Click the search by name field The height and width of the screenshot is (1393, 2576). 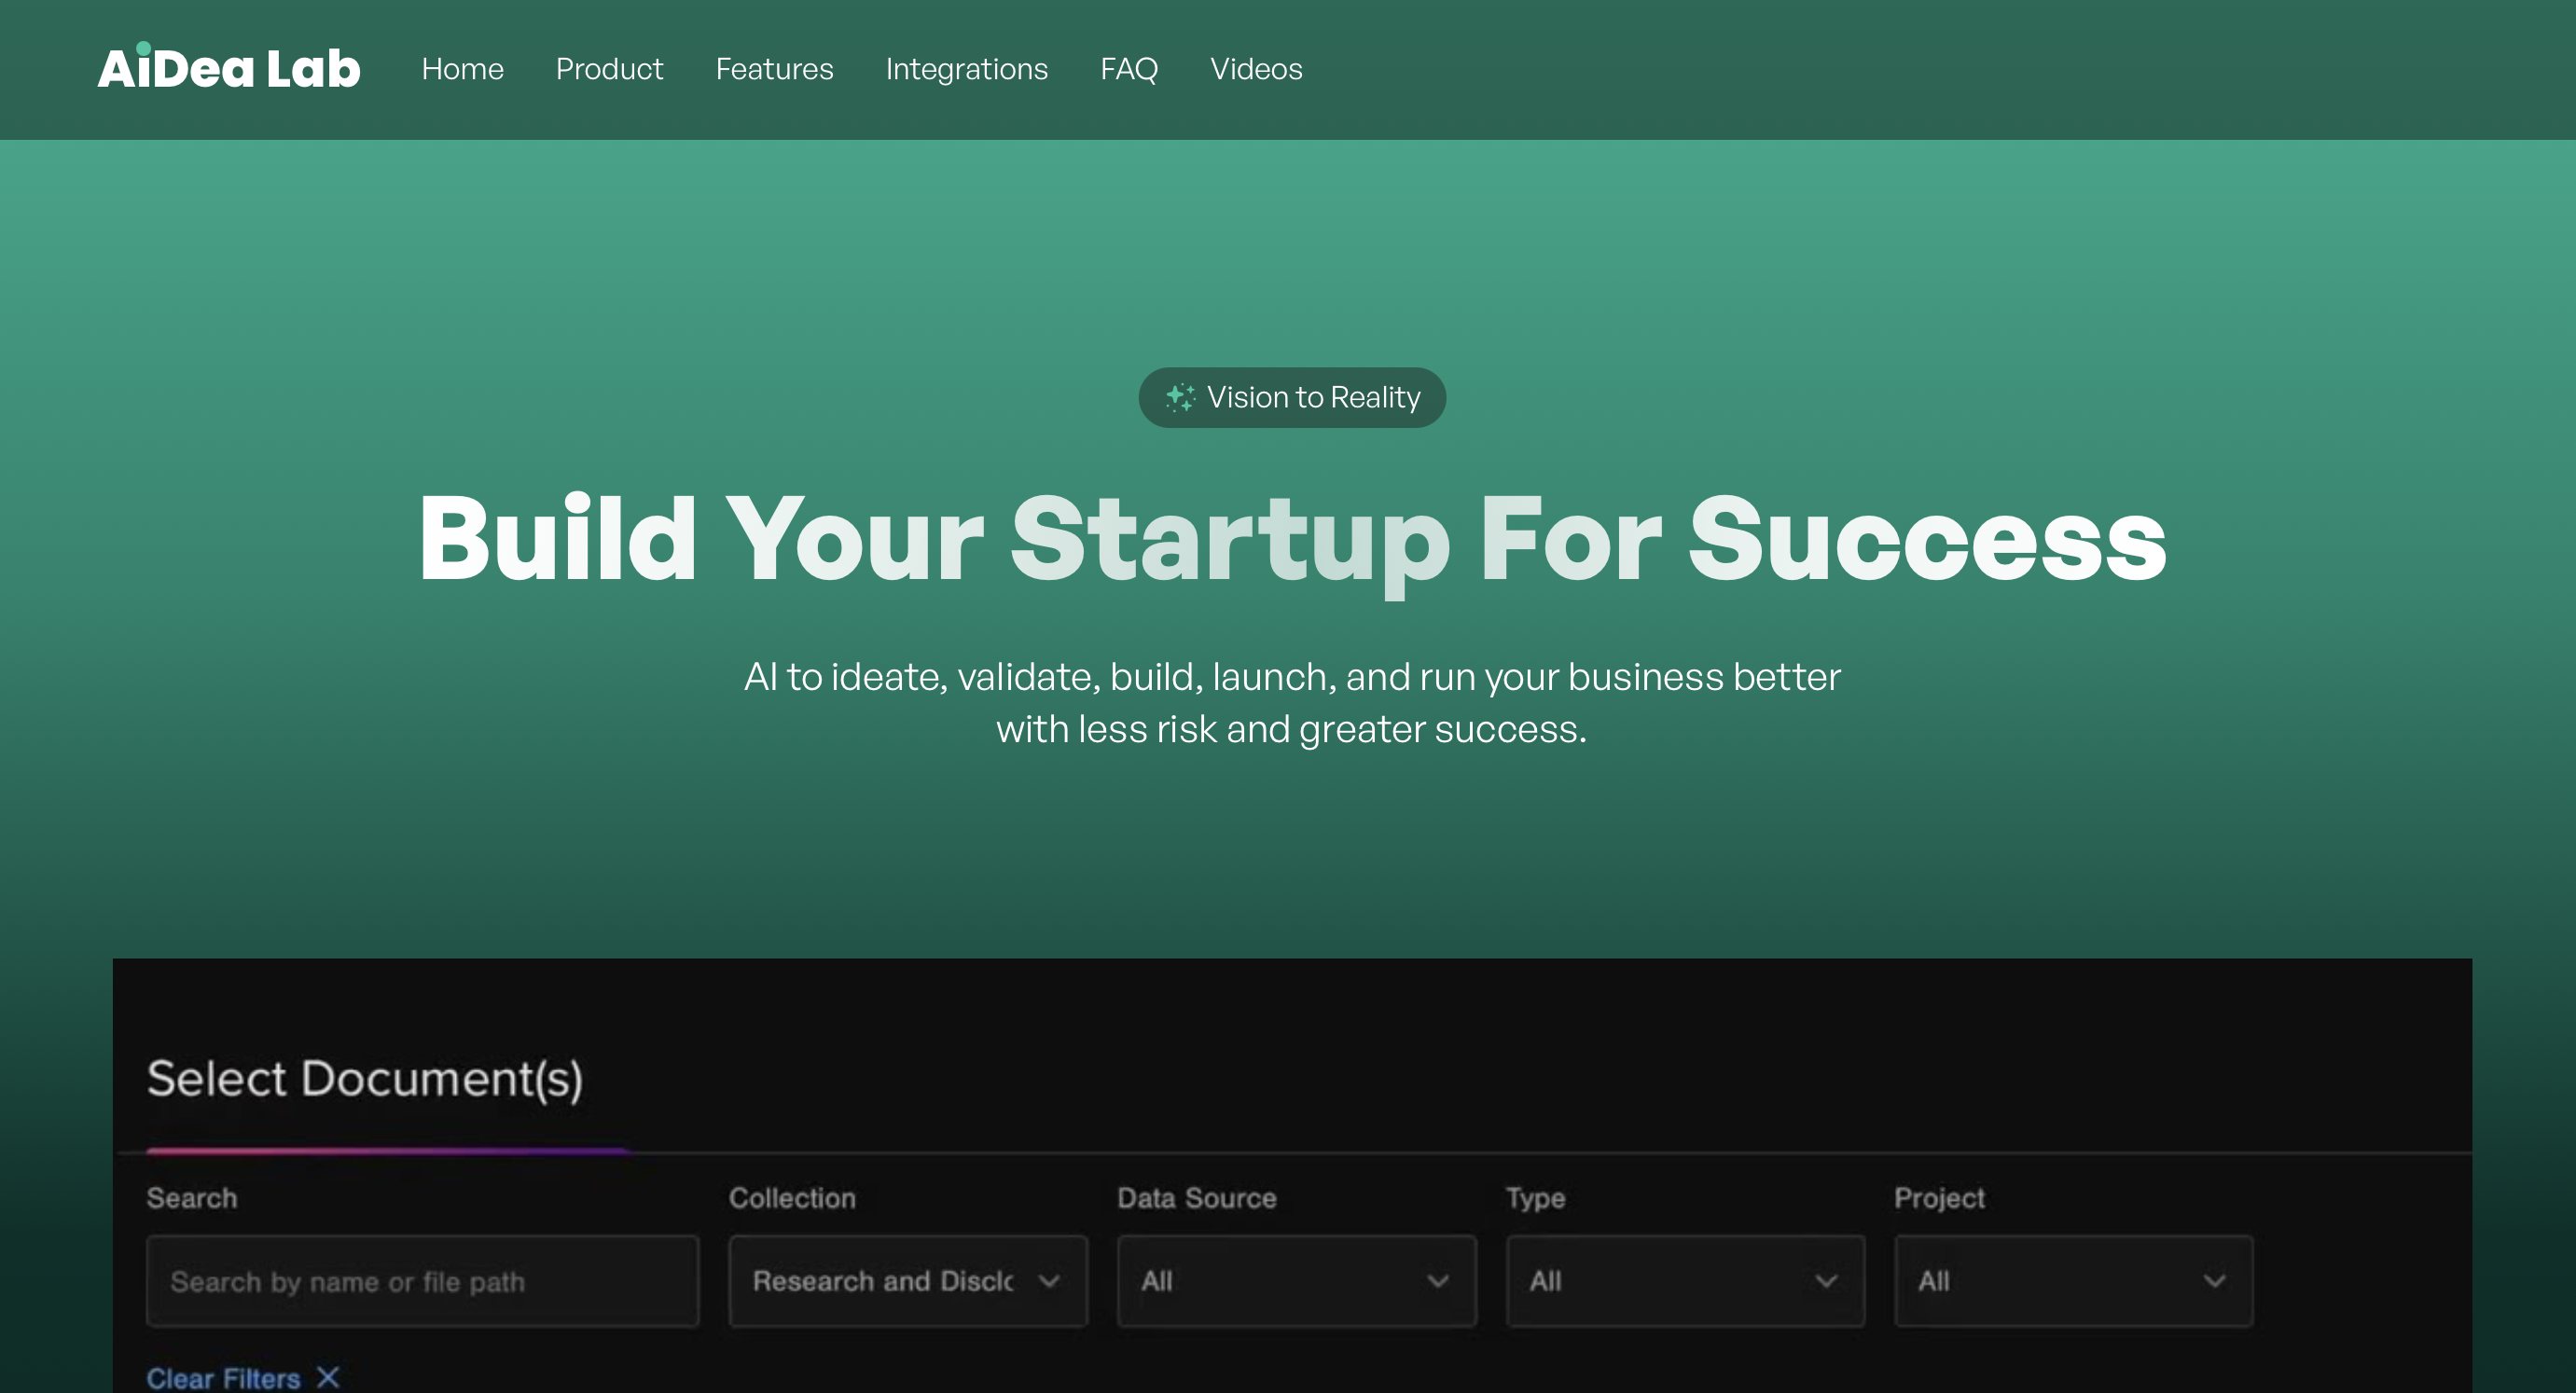pos(423,1281)
